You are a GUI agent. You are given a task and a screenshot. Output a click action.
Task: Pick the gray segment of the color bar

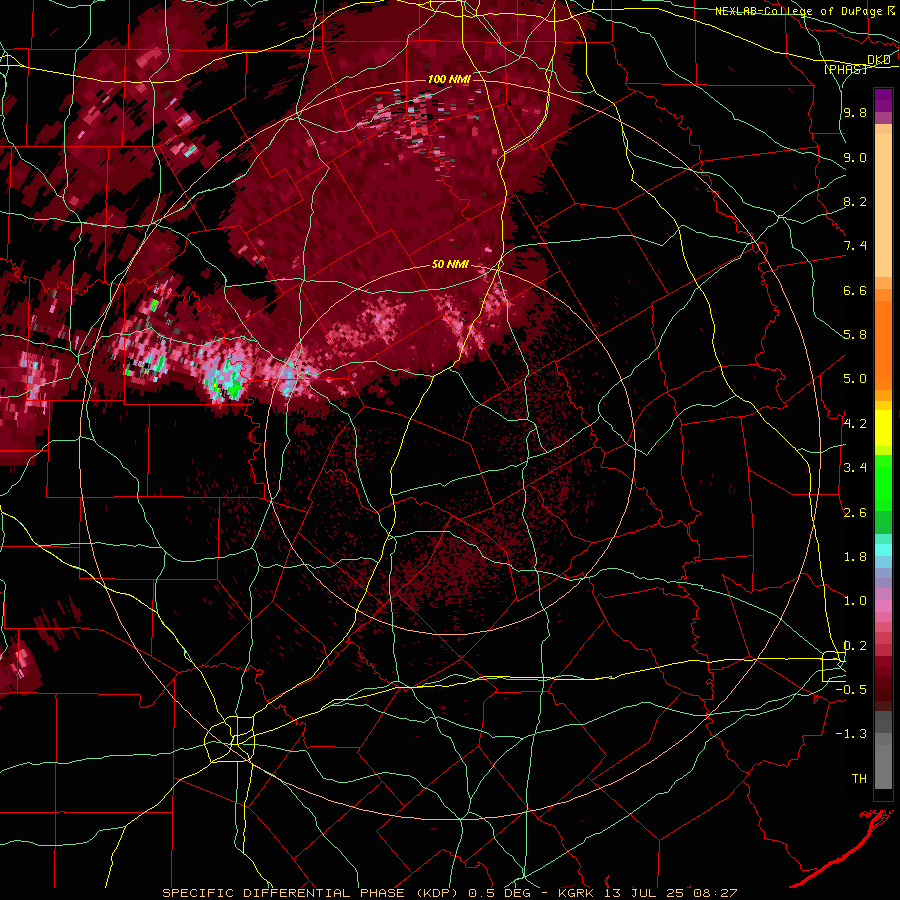pyautogui.click(x=883, y=750)
